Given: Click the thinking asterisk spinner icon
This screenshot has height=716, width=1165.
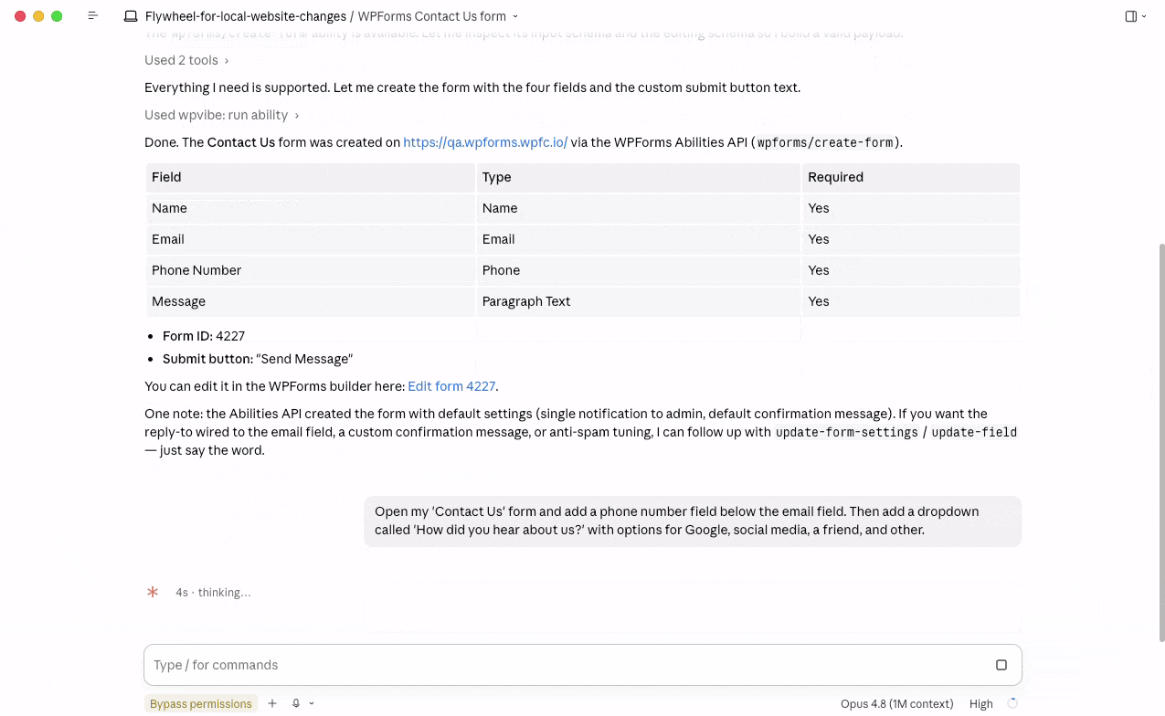Looking at the screenshot, I should [152, 592].
